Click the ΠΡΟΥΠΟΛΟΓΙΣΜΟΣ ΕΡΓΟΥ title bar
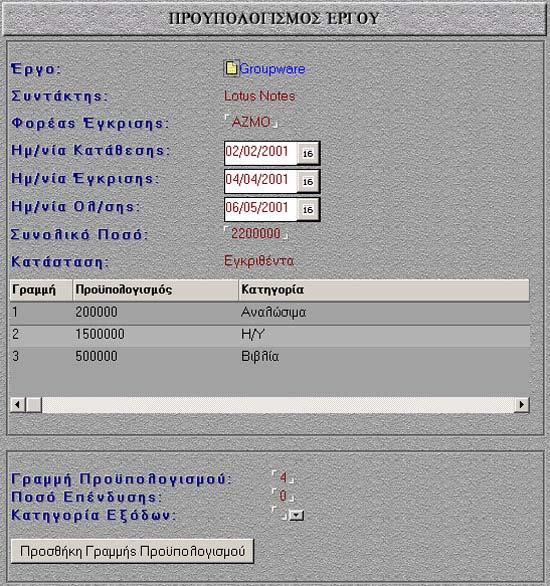The height and width of the screenshot is (586, 550). [x=274, y=19]
